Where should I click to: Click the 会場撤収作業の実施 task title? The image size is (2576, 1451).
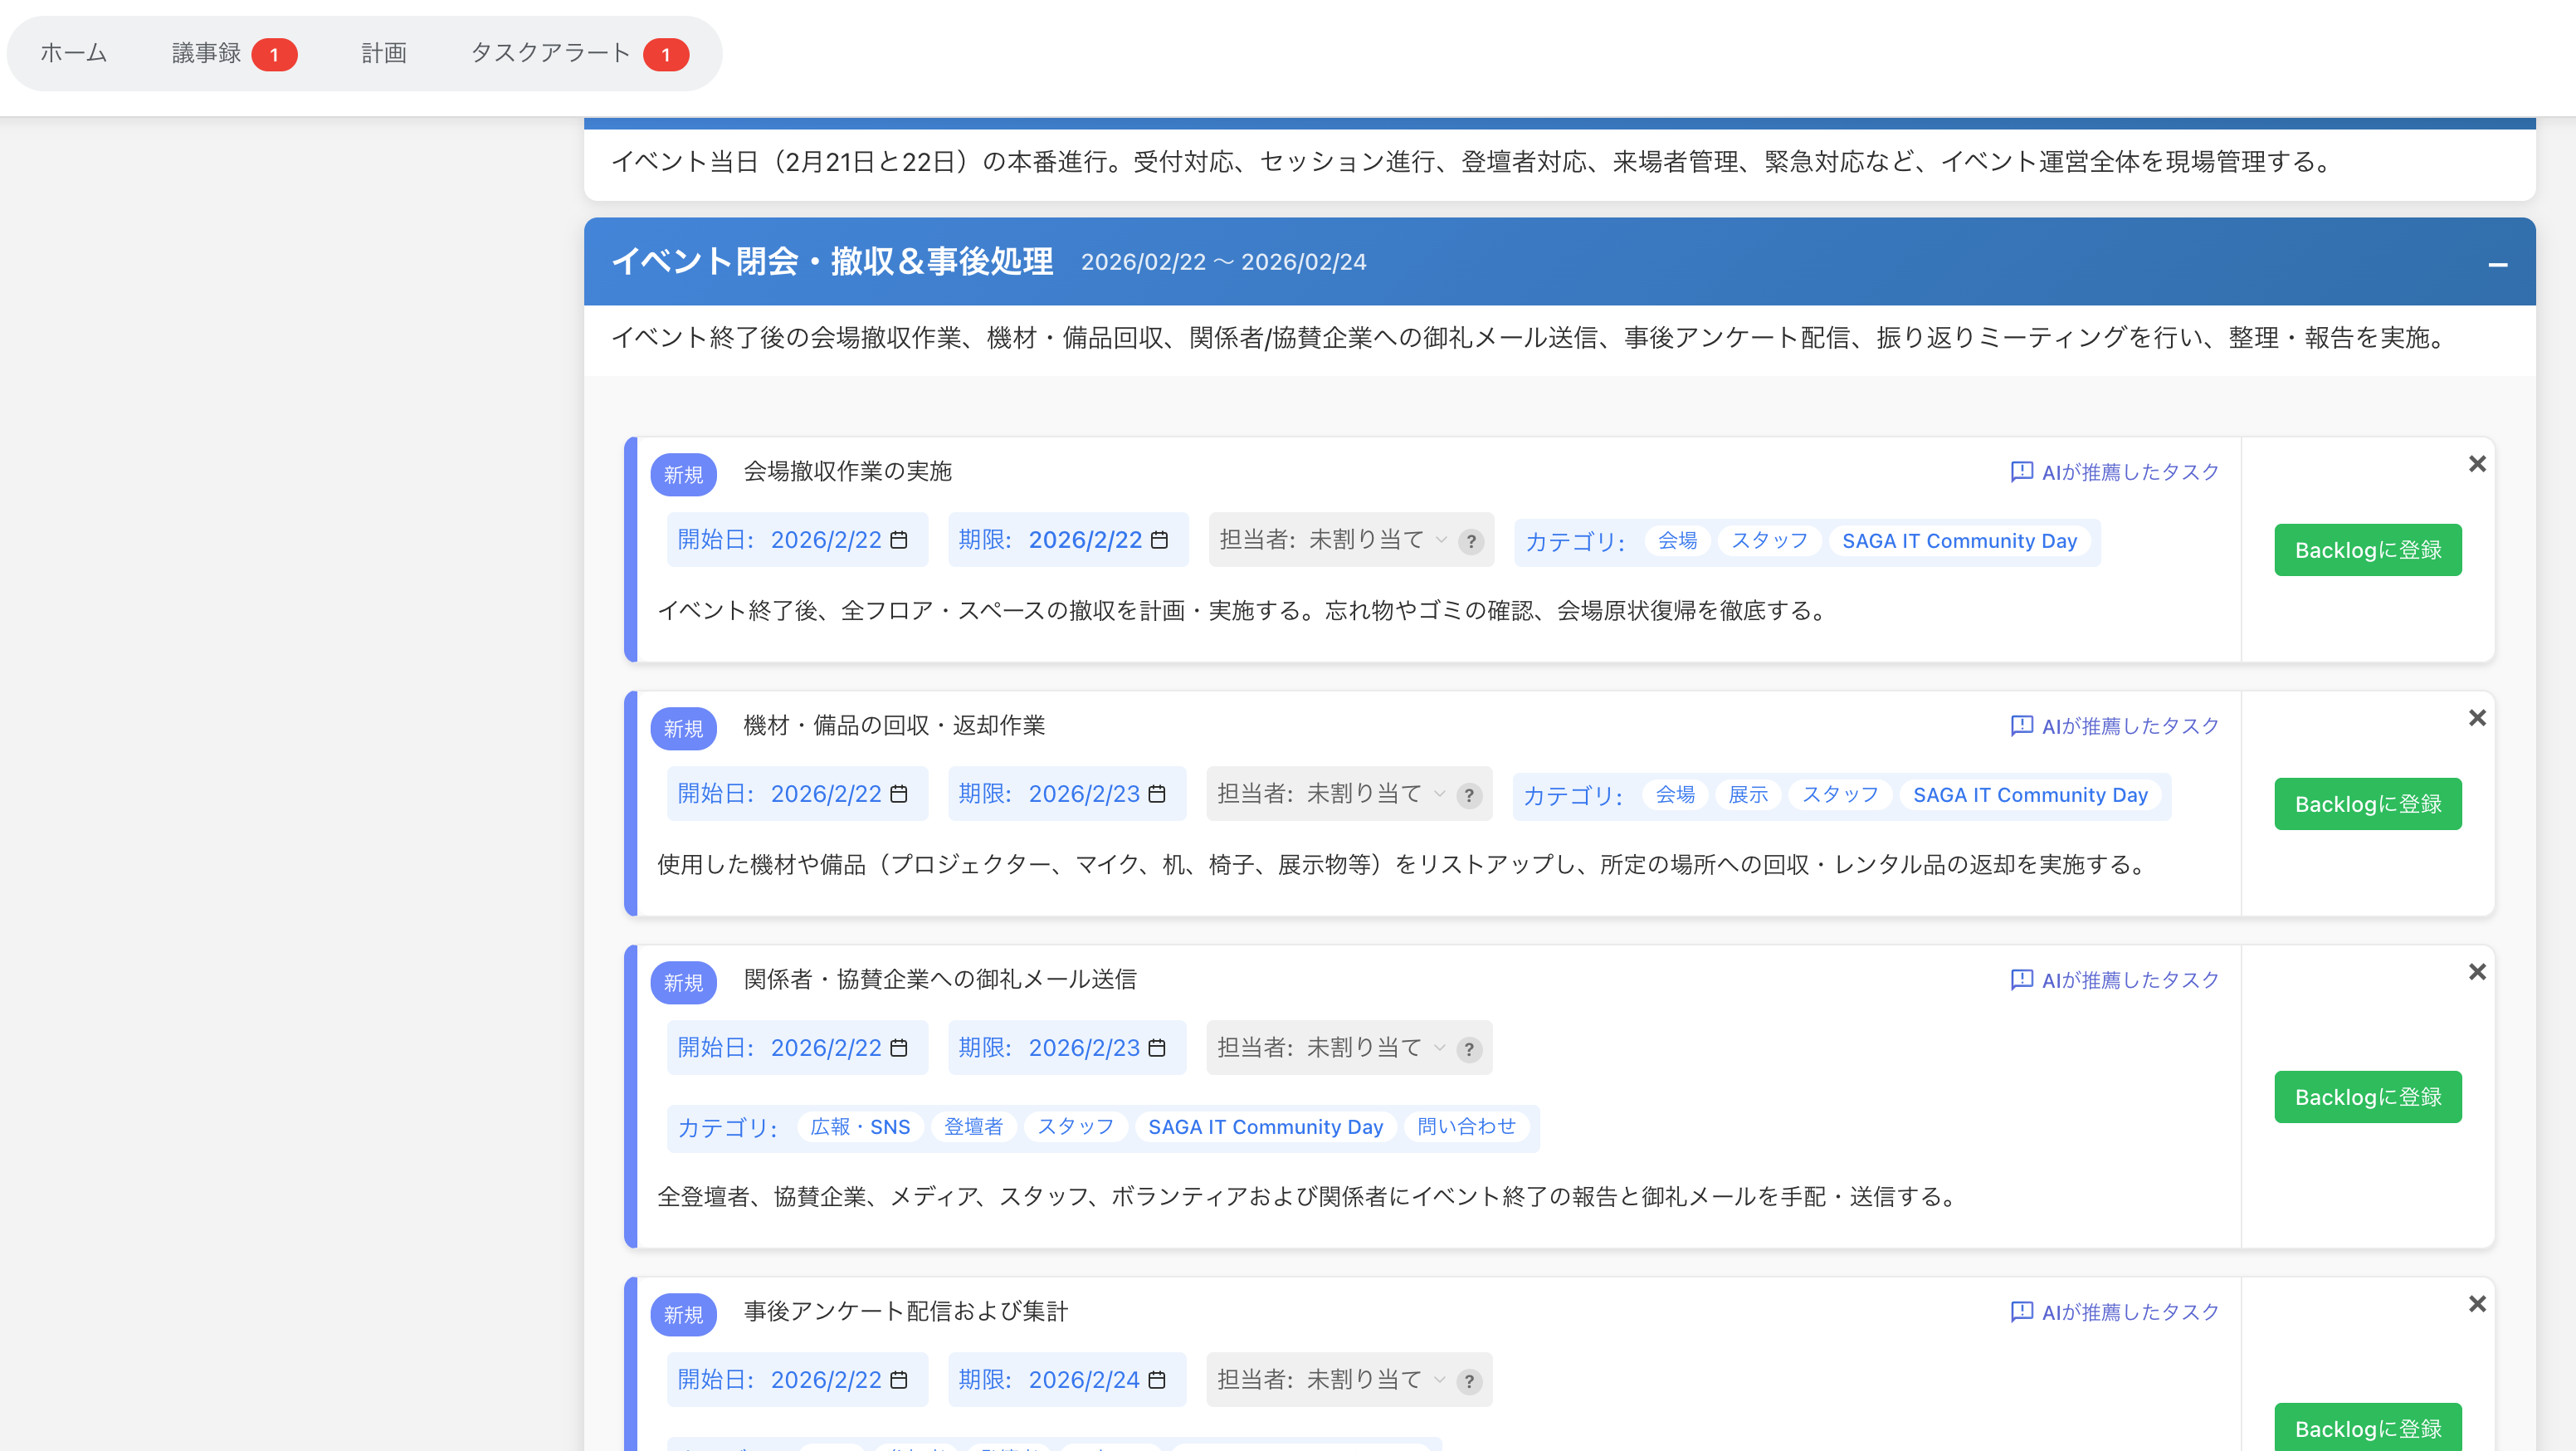(x=847, y=471)
